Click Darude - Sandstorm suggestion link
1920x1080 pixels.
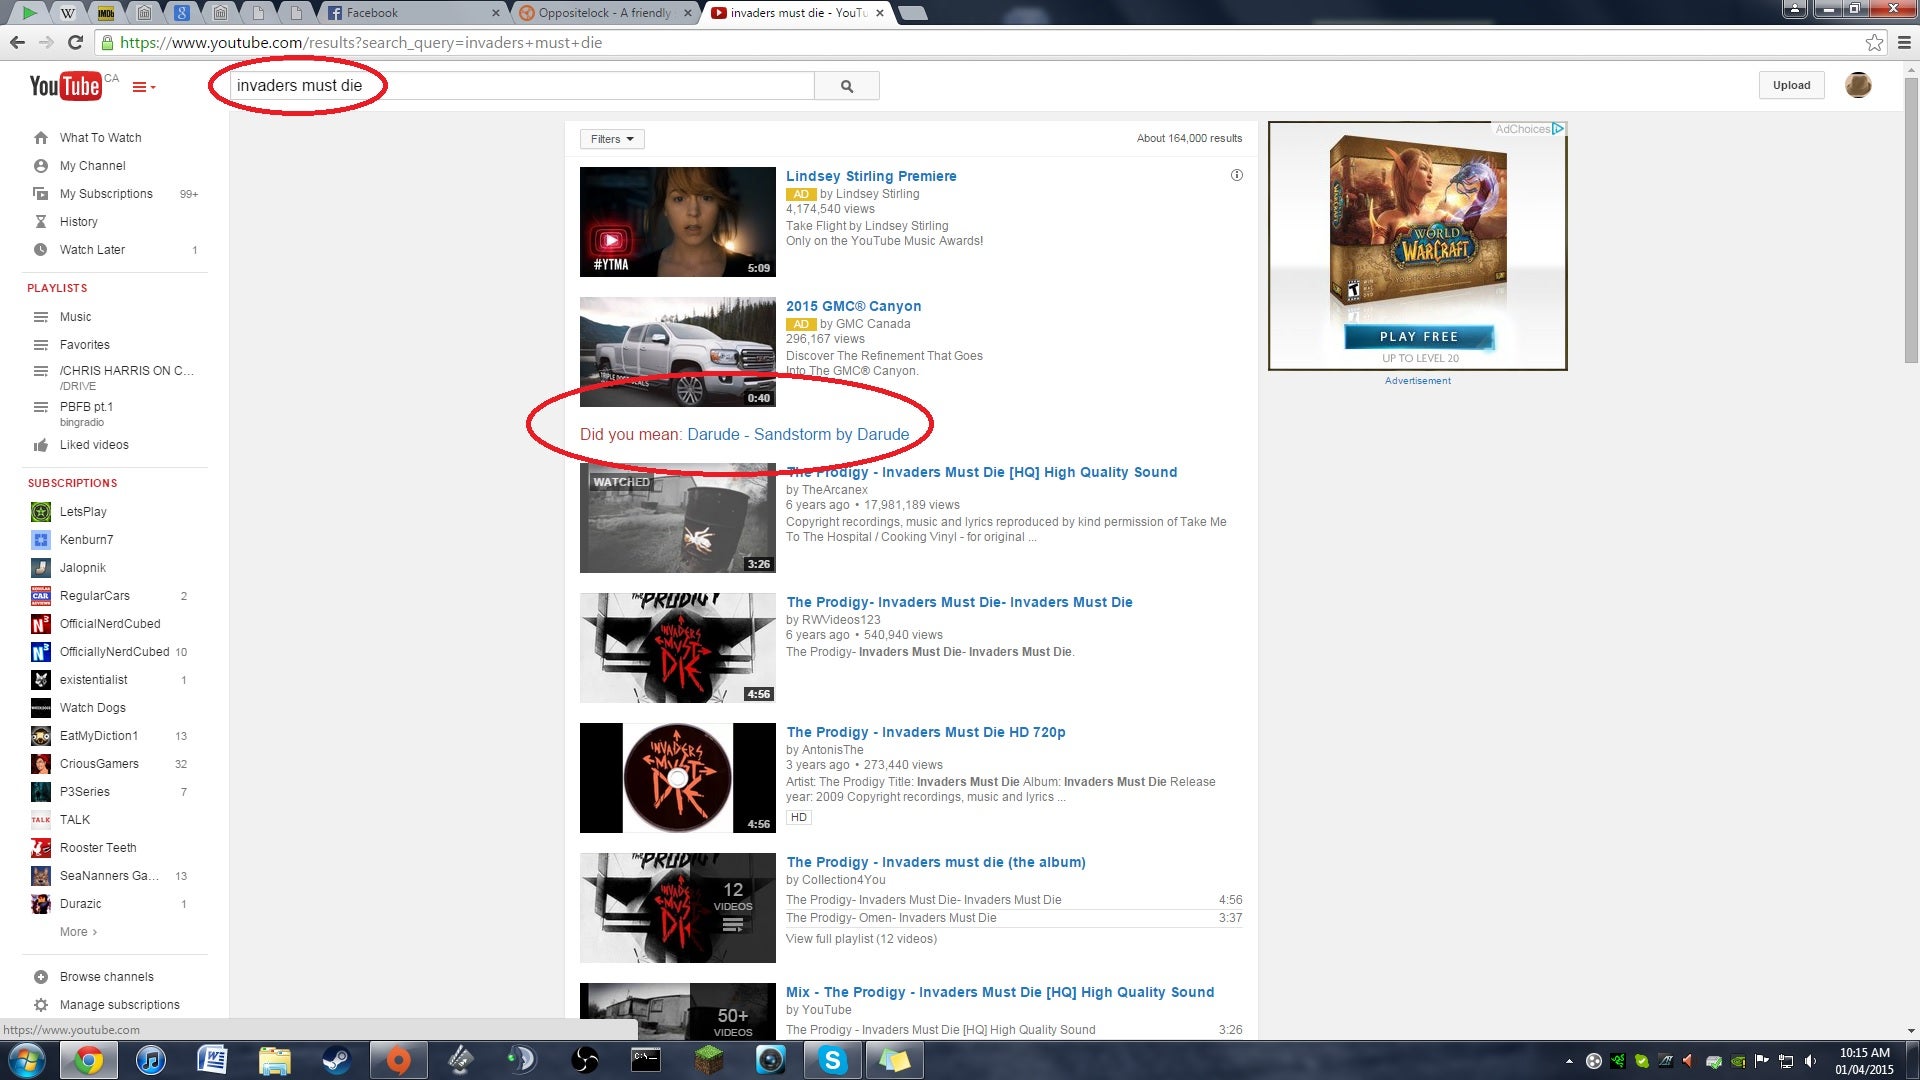pyautogui.click(x=798, y=434)
